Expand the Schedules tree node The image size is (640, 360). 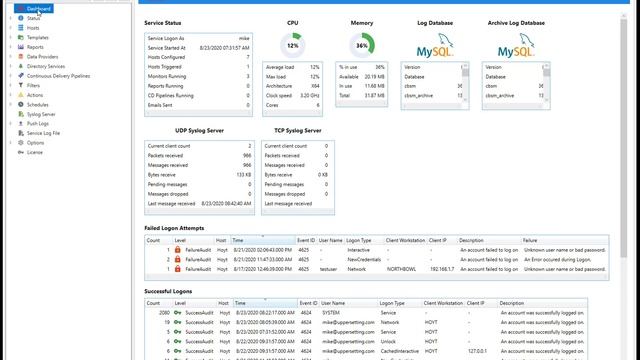11,104
